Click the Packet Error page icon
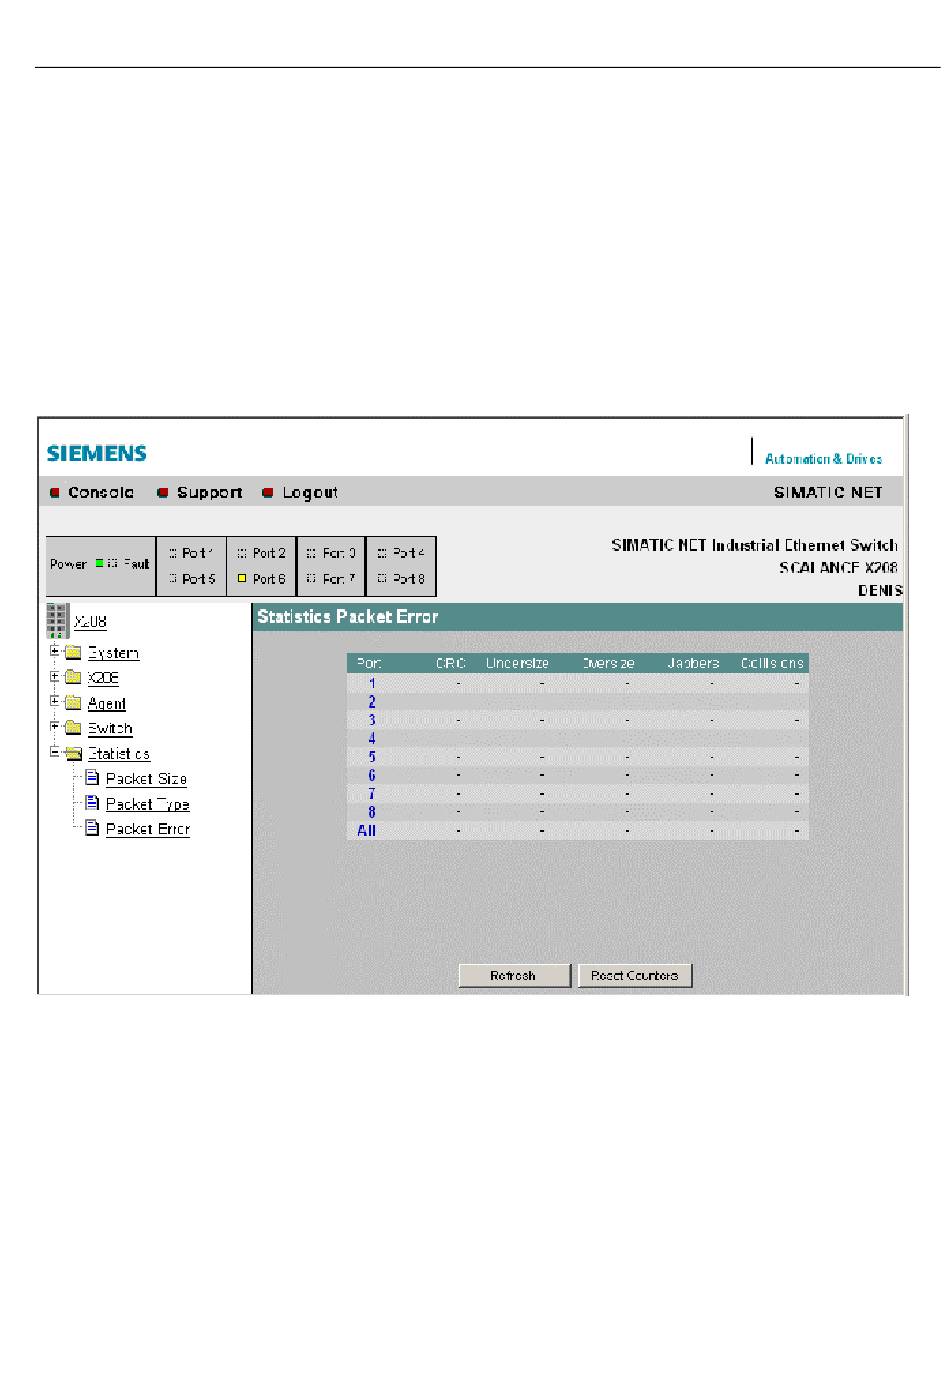950x1398 pixels. (92, 827)
